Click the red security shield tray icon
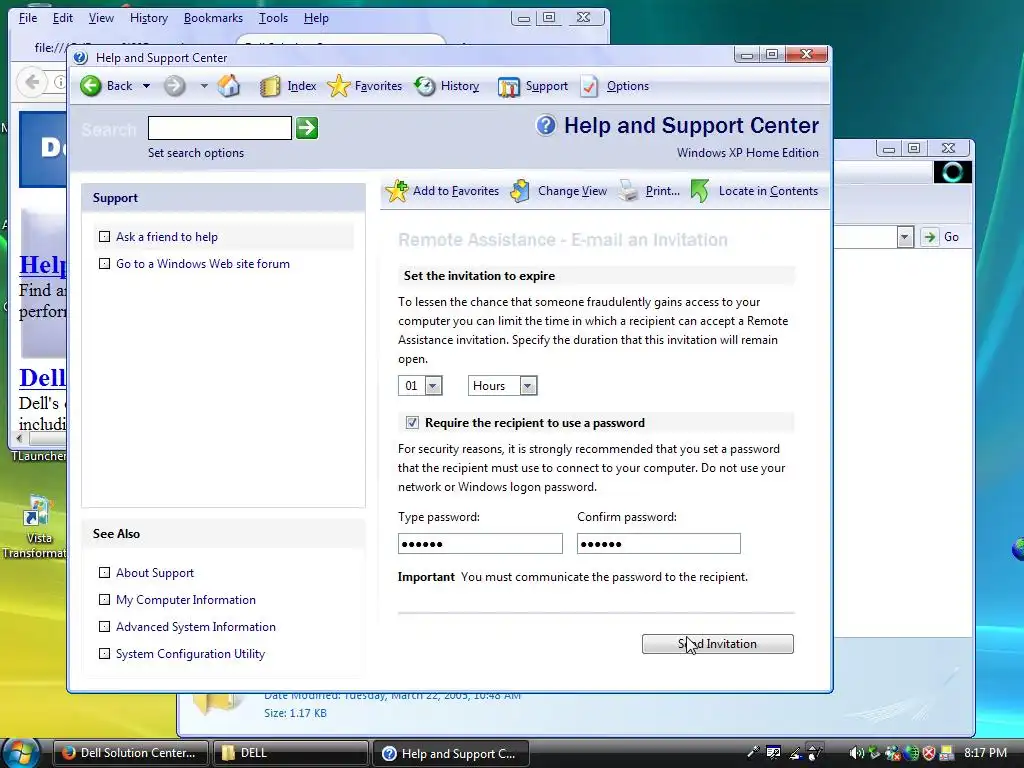This screenshot has height=768, width=1024. point(929,753)
